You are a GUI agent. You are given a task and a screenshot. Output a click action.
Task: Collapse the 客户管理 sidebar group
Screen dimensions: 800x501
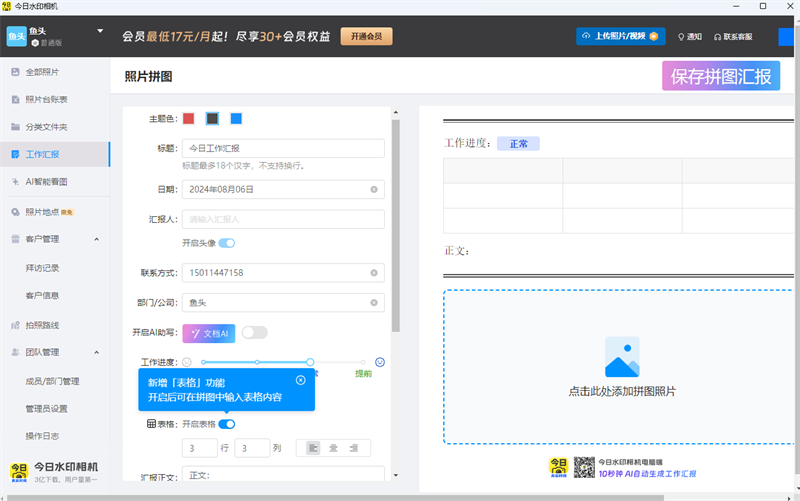point(96,239)
